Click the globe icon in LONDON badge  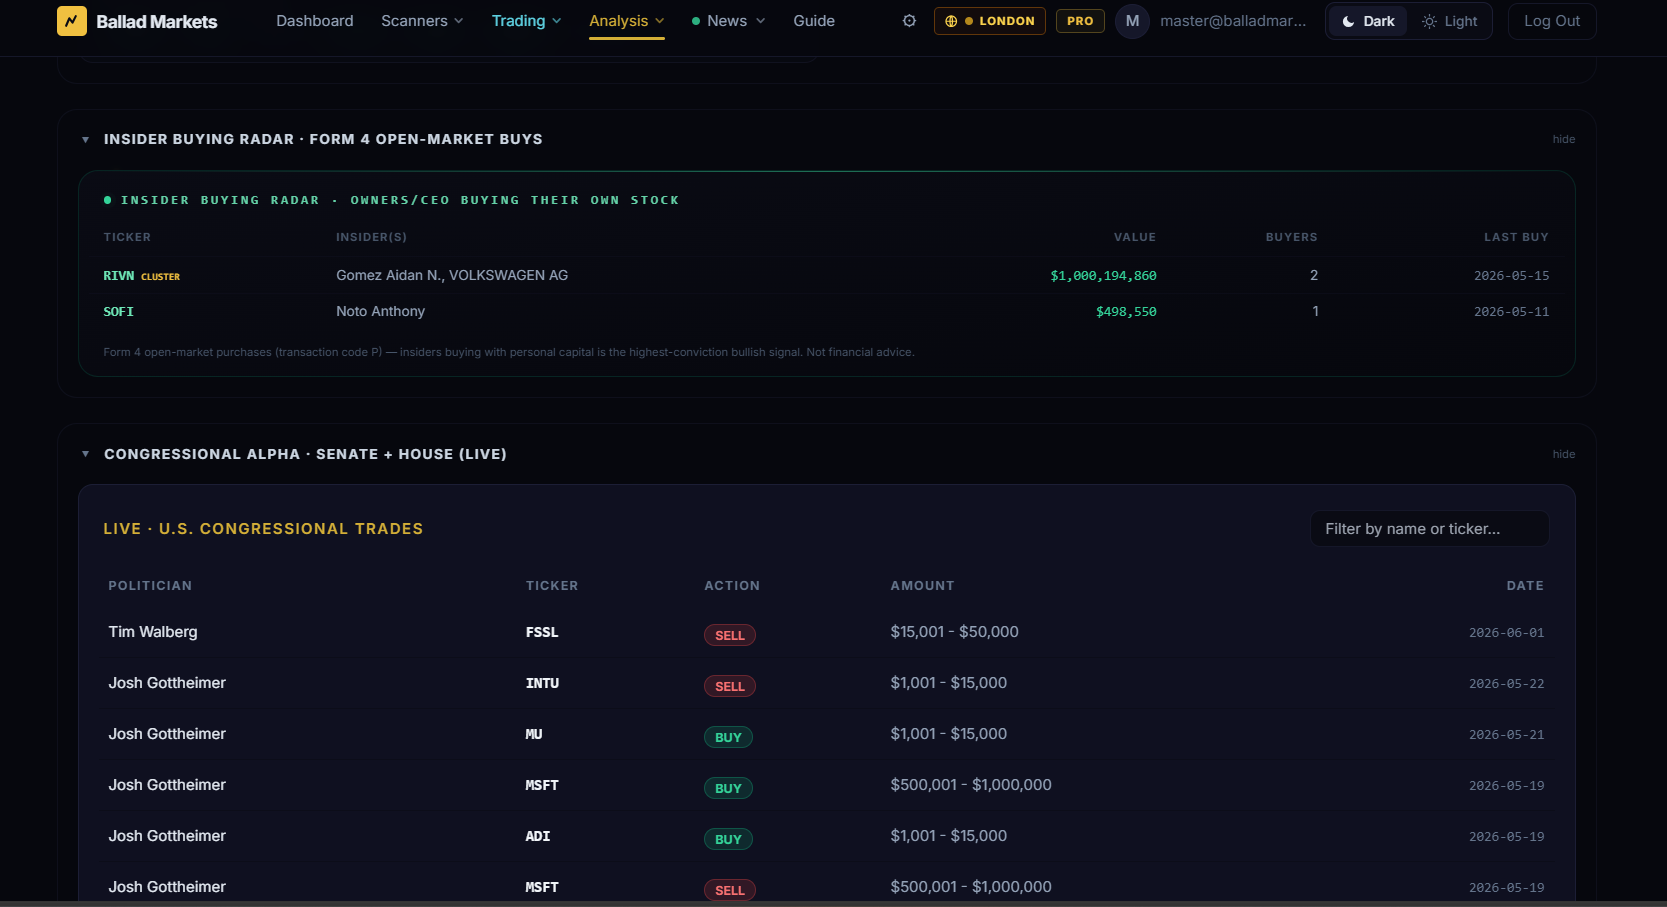pos(951,21)
